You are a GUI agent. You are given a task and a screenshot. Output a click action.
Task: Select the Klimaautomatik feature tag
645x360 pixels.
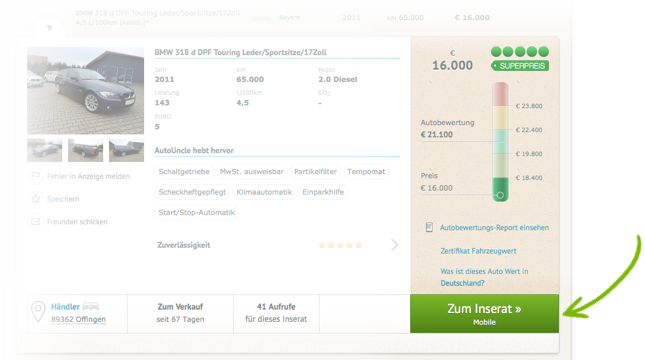pos(264,192)
